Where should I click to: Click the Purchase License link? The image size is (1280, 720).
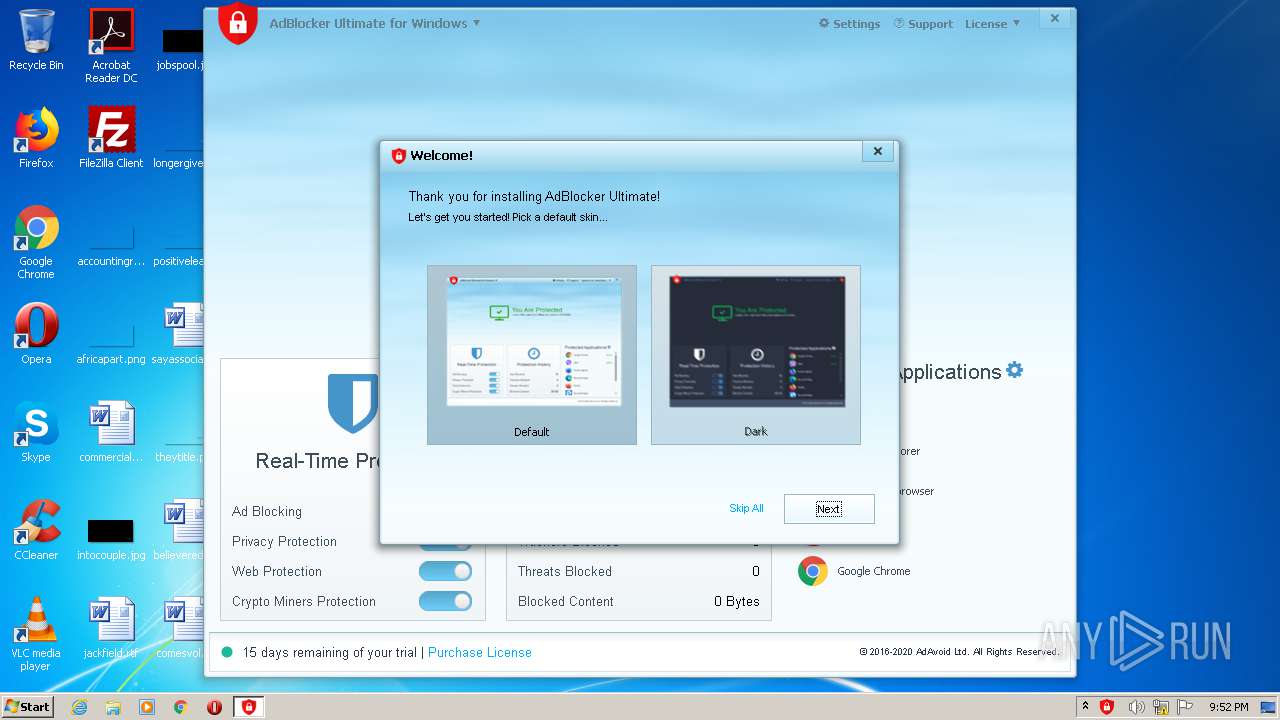pyautogui.click(x=480, y=652)
